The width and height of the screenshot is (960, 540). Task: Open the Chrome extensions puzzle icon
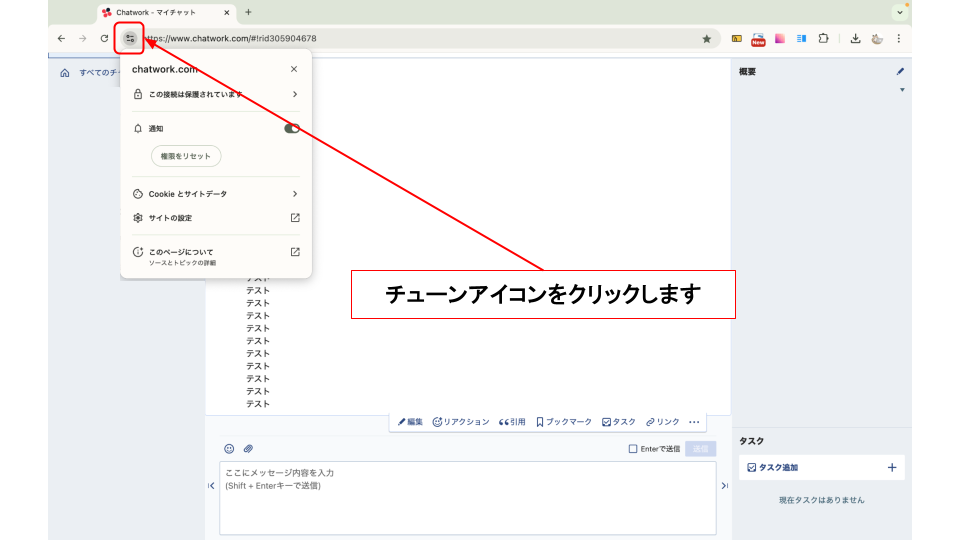pyautogui.click(x=823, y=39)
